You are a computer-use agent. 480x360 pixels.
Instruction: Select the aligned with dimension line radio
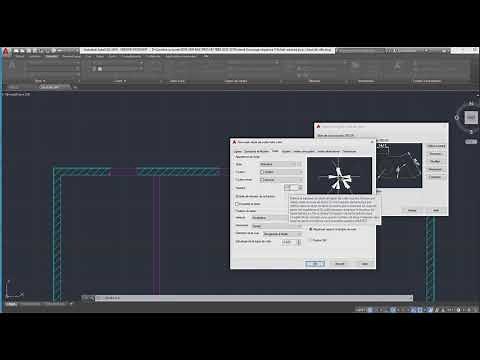pyautogui.click(x=311, y=229)
